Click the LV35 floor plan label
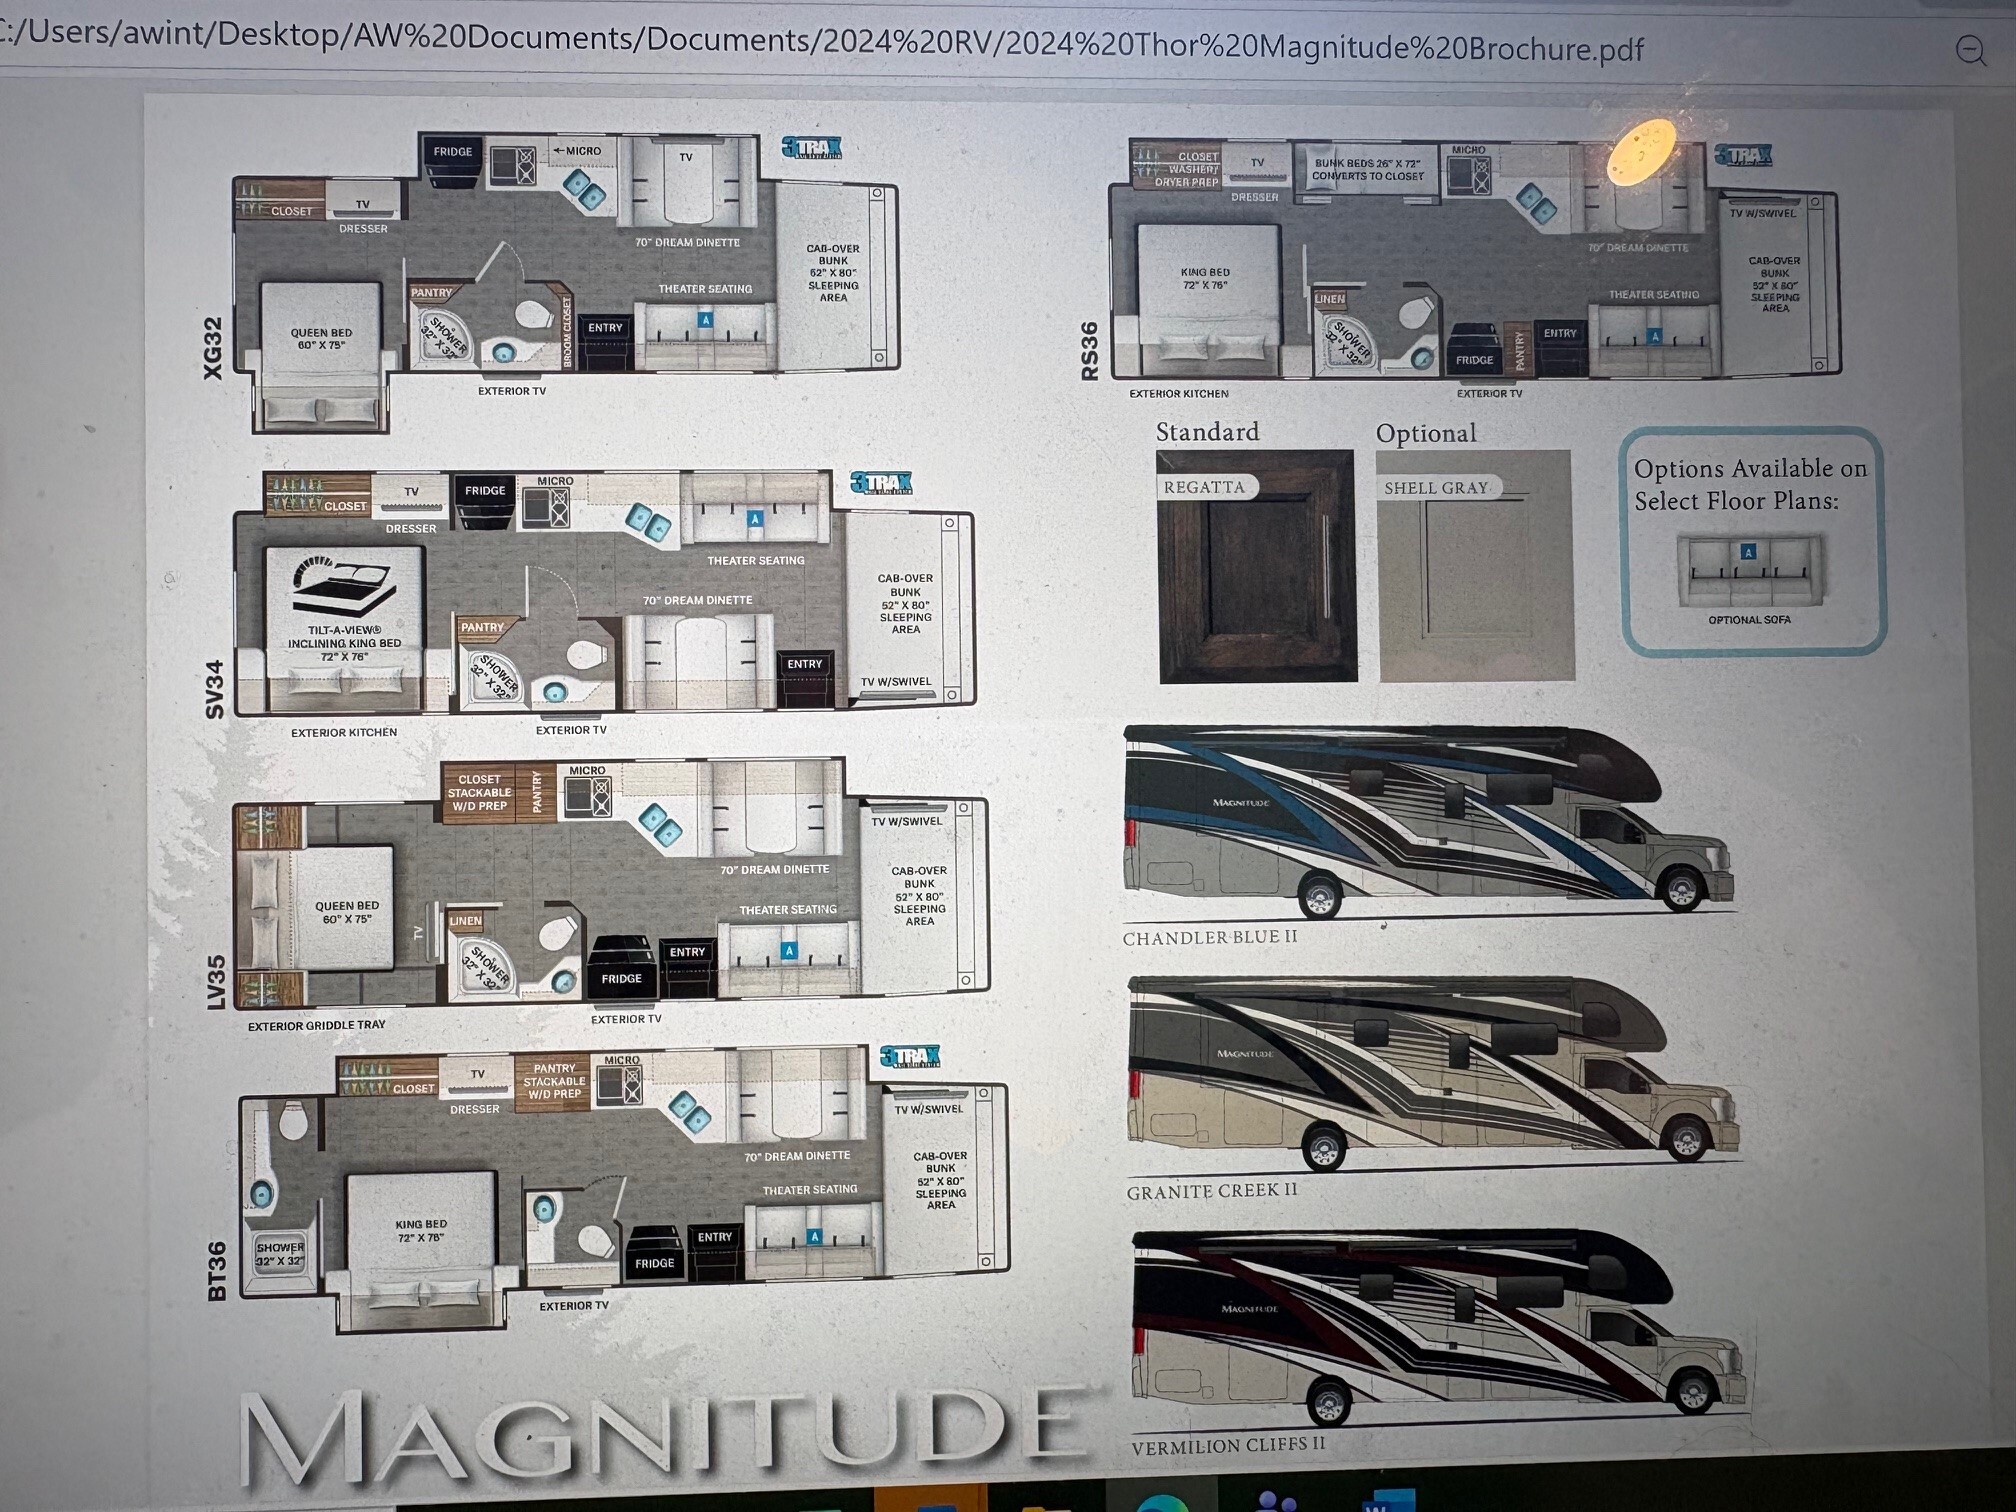This screenshot has height=1512, width=2016. 215,982
